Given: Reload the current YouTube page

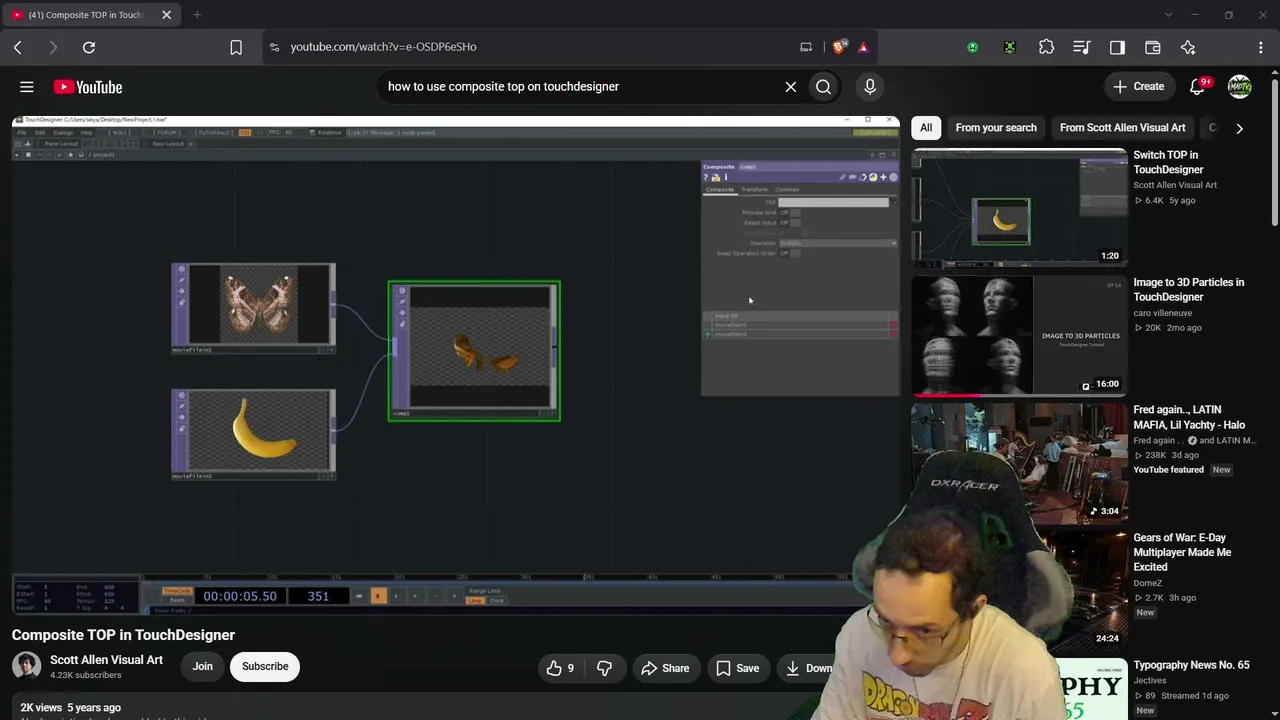Looking at the screenshot, I should [x=89, y=47].
